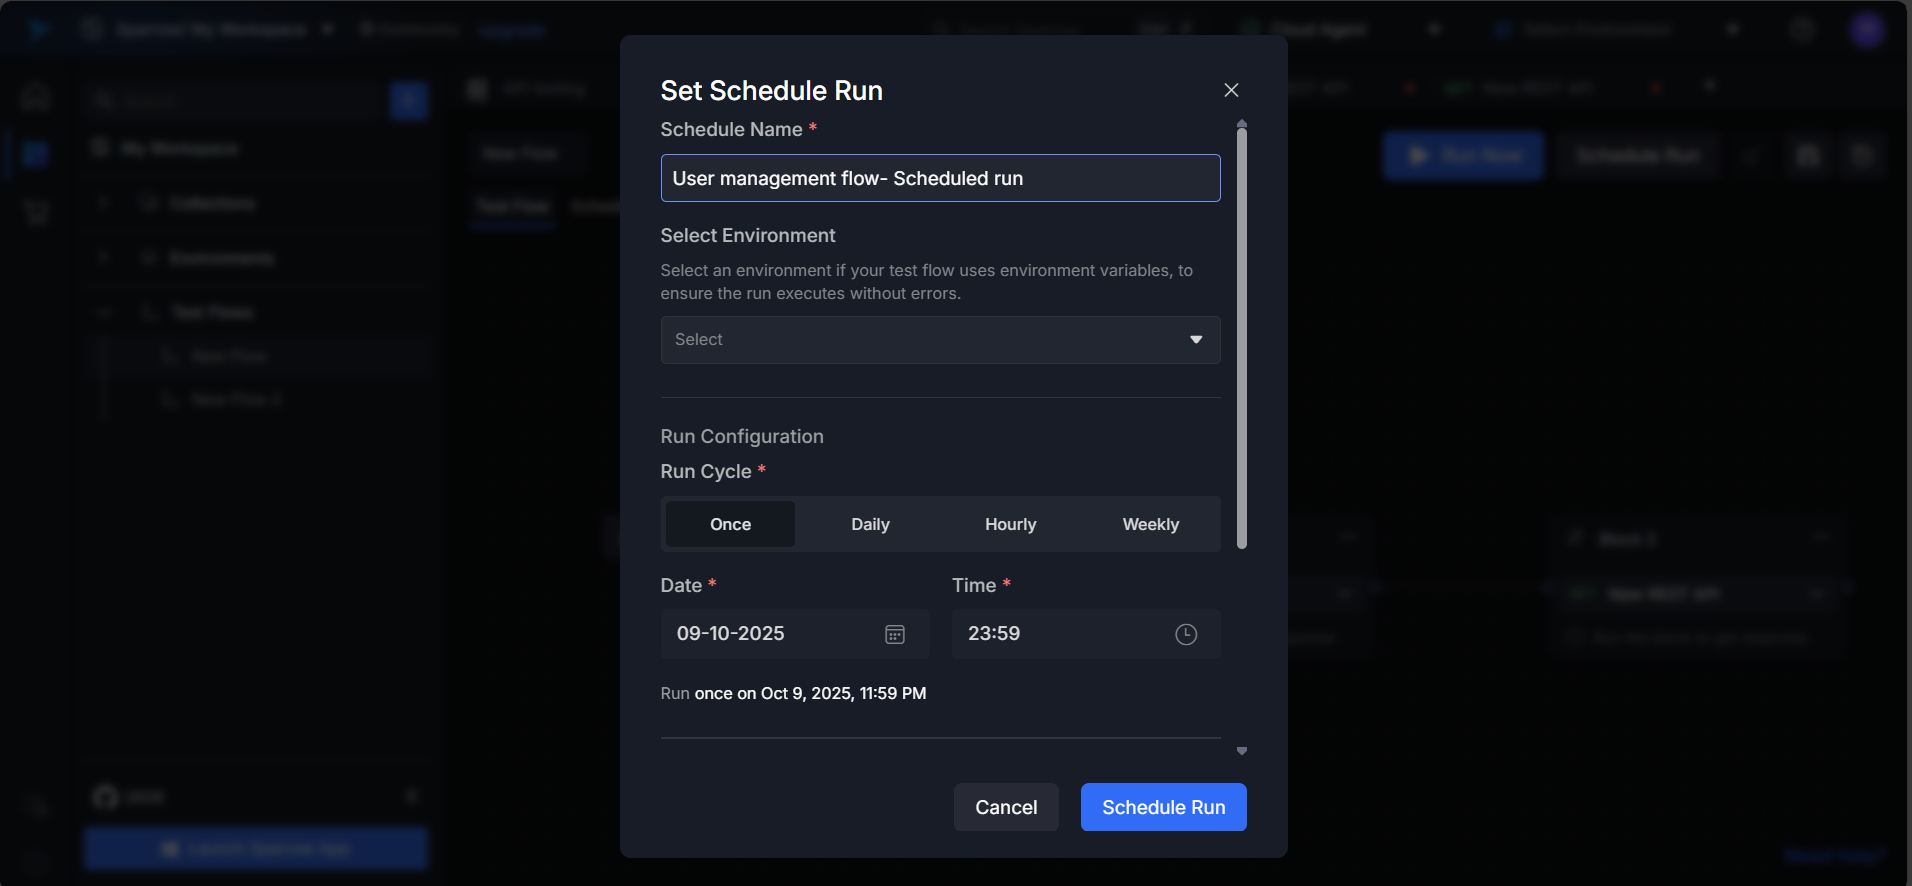Open the clock time picker icon
Screen dimensions: 1912x886
click(x=1185, y=634)
